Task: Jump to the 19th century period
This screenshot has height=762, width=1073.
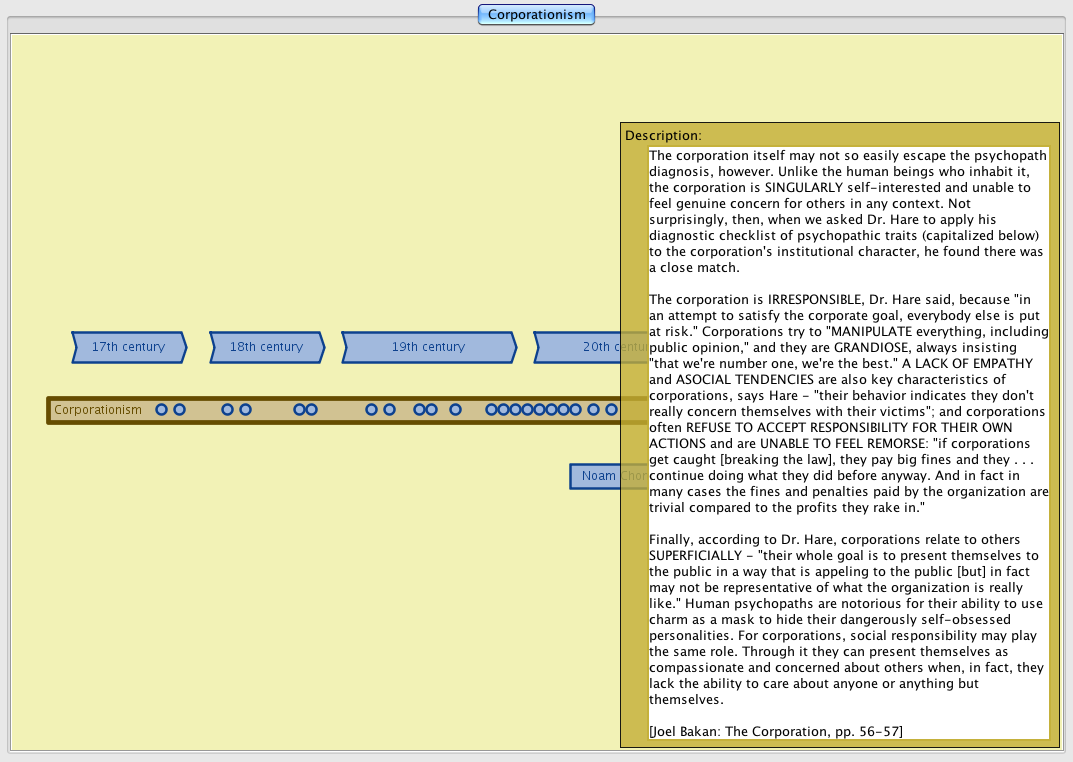Action: pos(428,347)
